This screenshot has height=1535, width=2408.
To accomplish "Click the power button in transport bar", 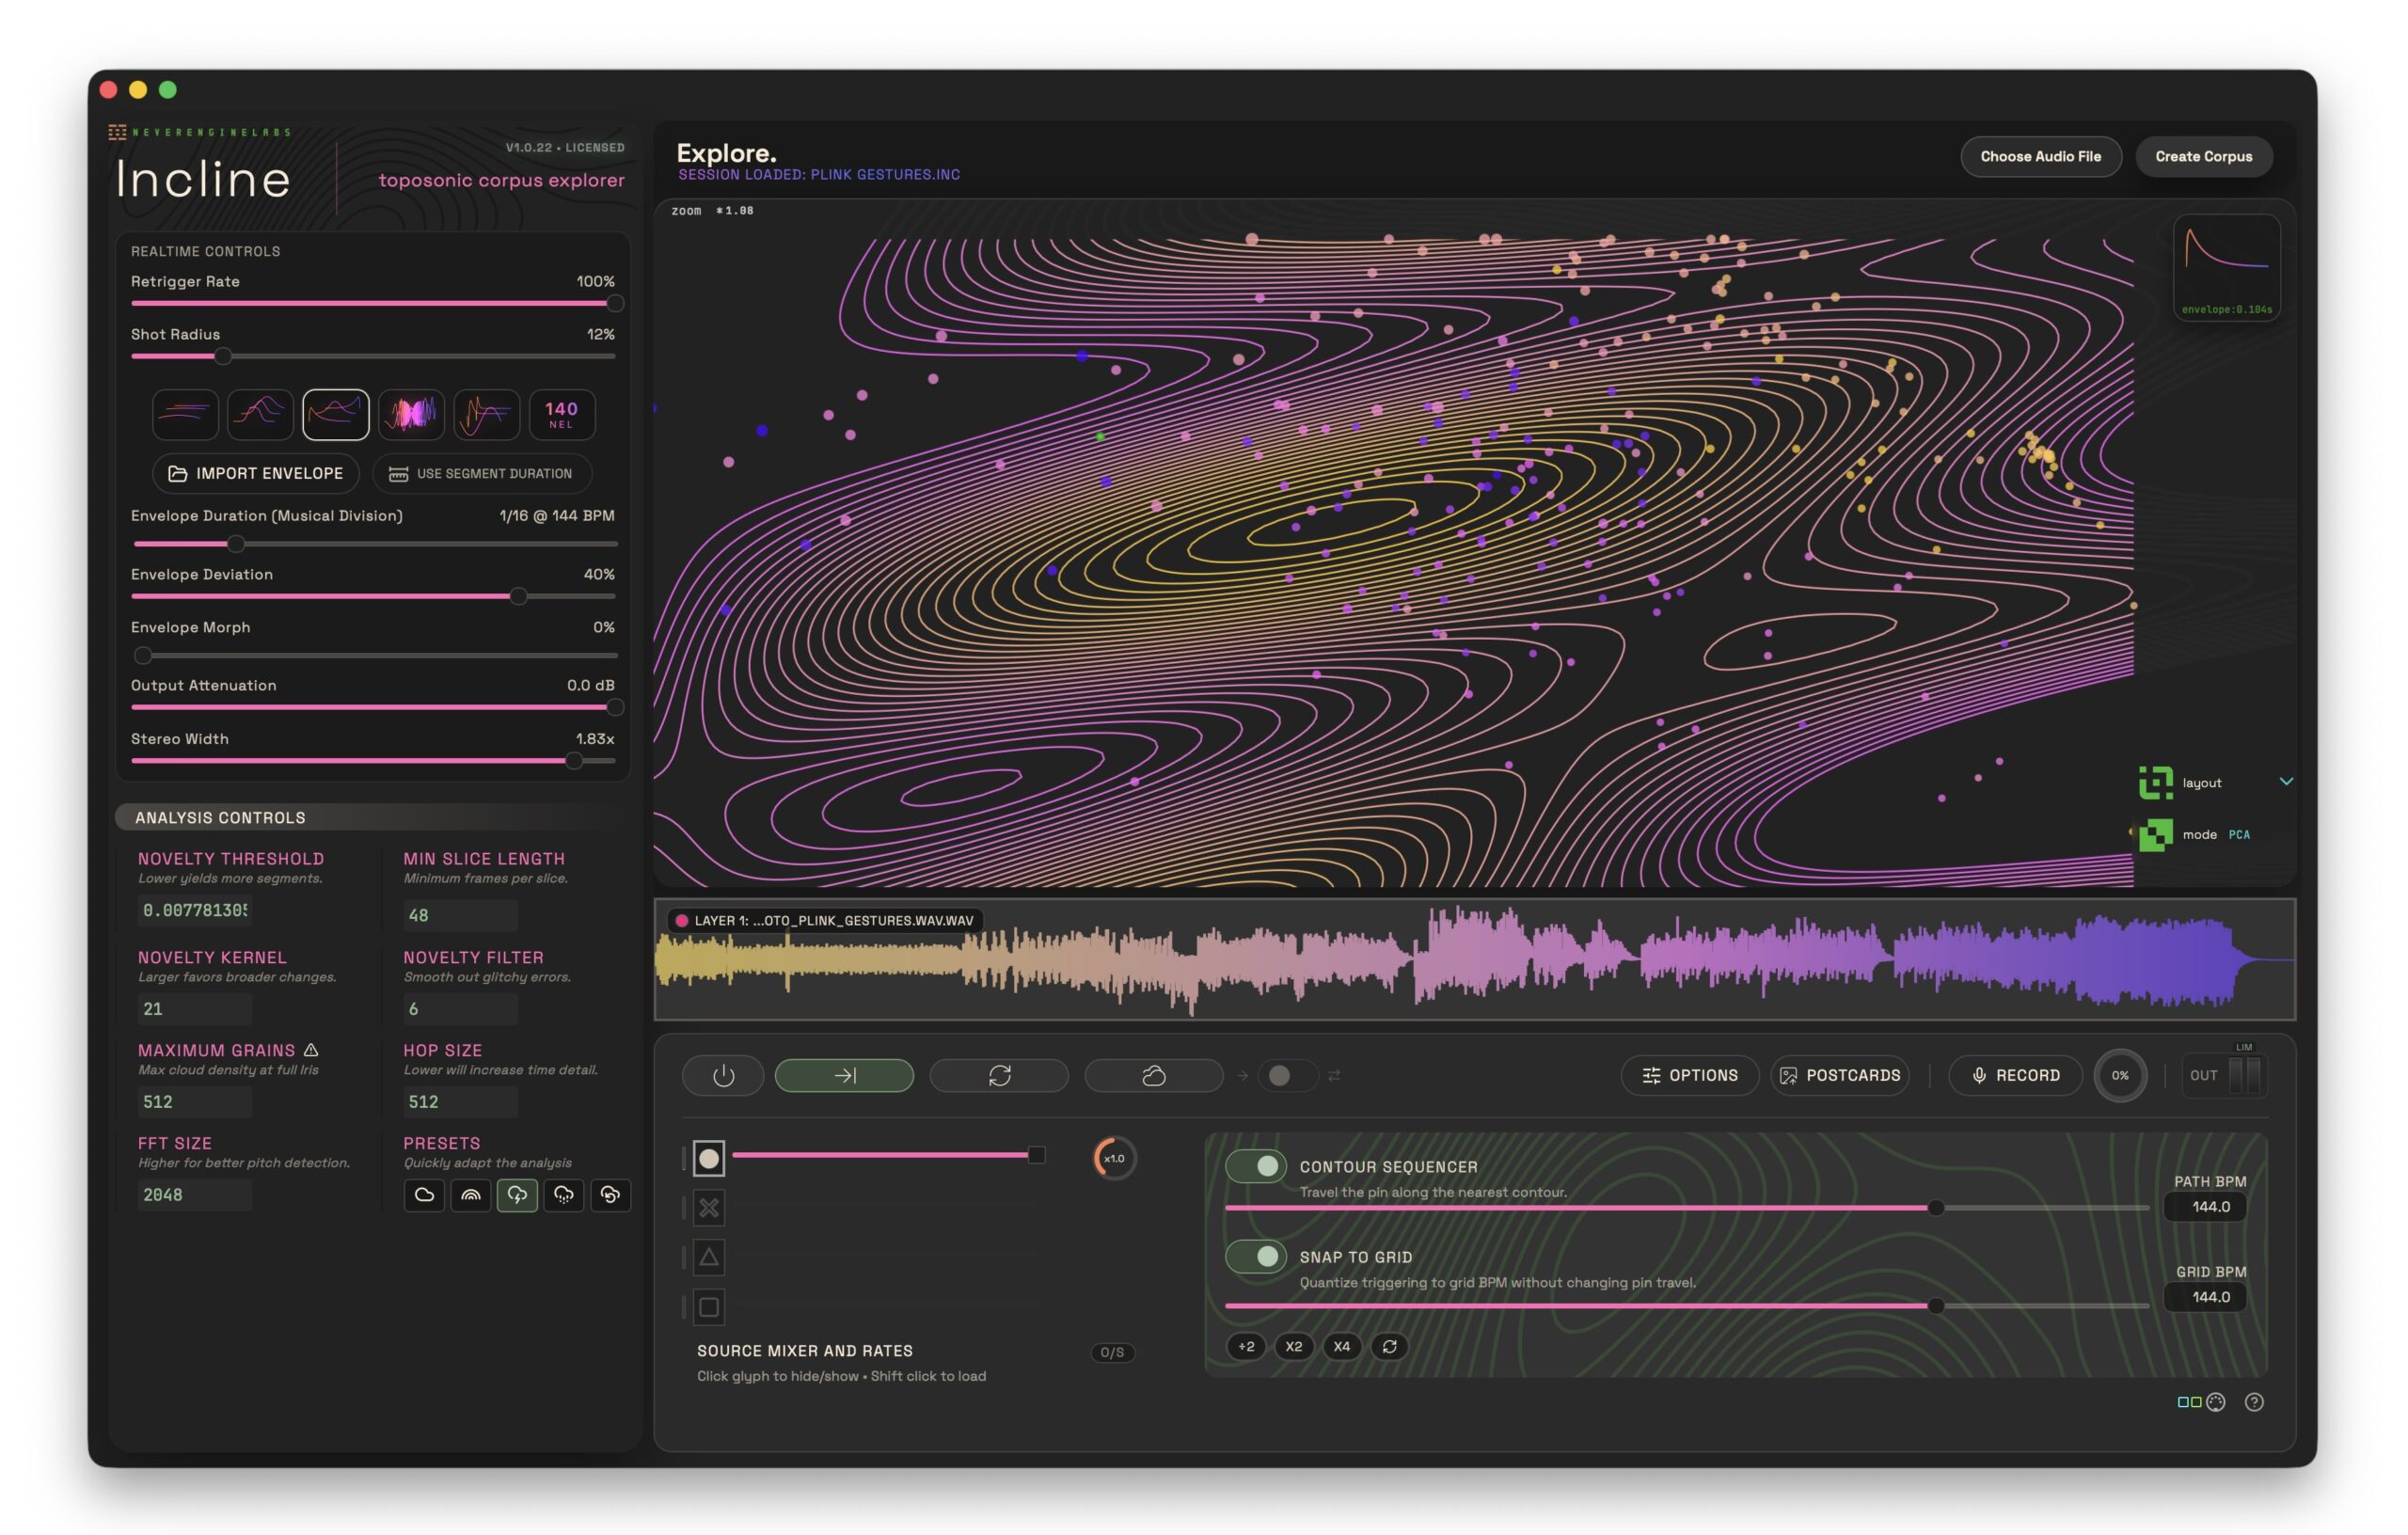I will 723,1075.
